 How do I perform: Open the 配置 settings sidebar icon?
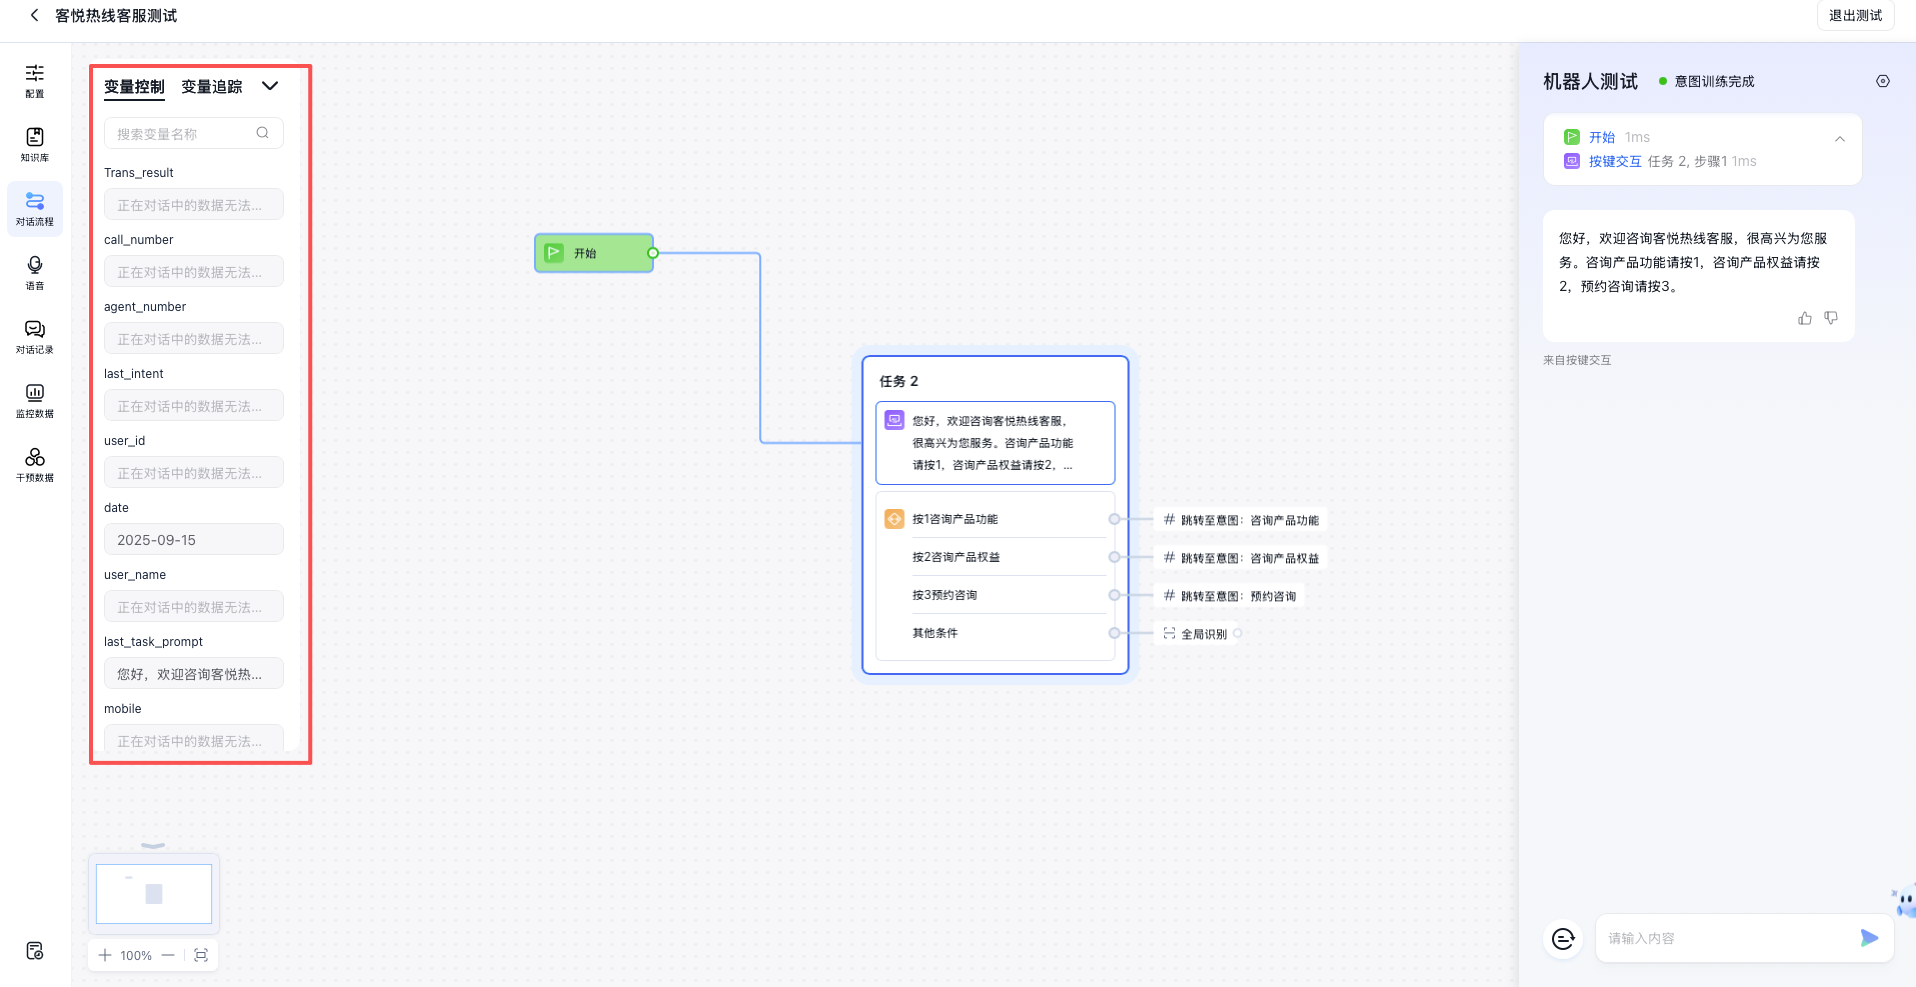point(35,80)
